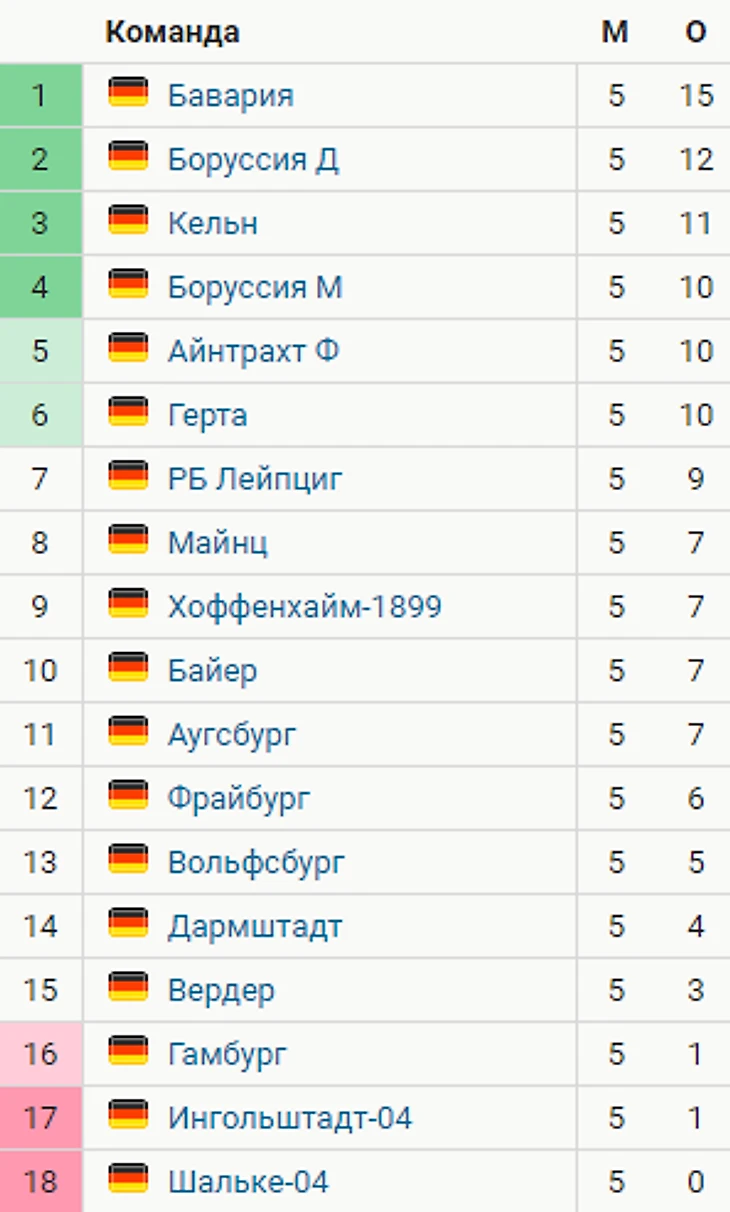Click the German flag beside Бавария
730x1212 pixels.
(128, 93)
